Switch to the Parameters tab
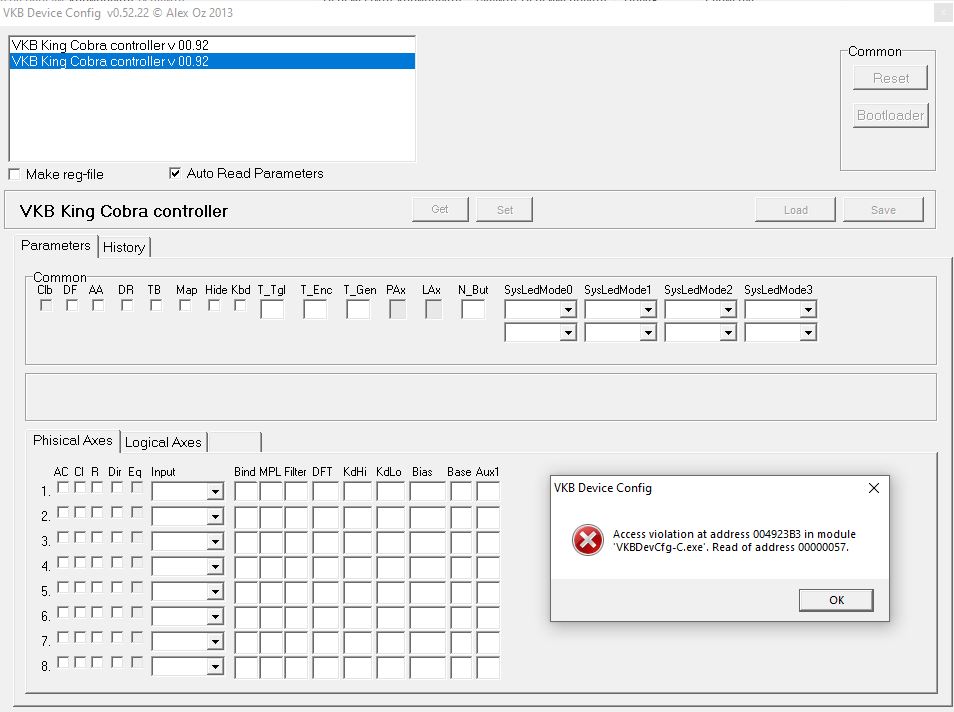 [55, 245]
